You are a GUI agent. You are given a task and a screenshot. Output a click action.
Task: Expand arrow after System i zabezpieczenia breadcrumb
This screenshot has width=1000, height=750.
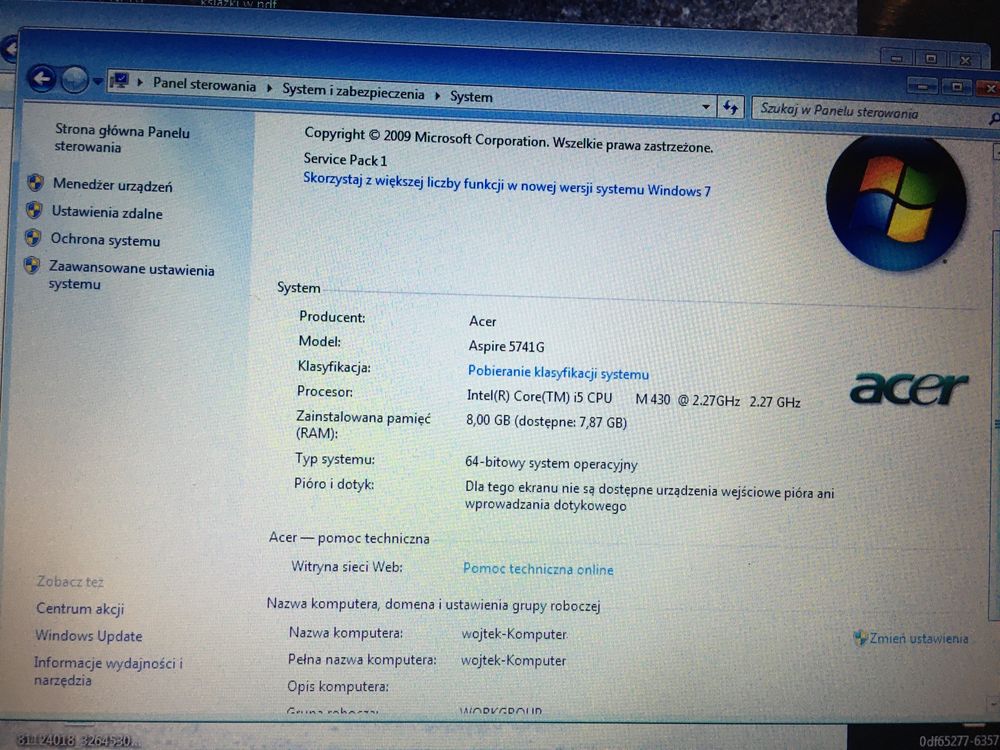(438, 96)
